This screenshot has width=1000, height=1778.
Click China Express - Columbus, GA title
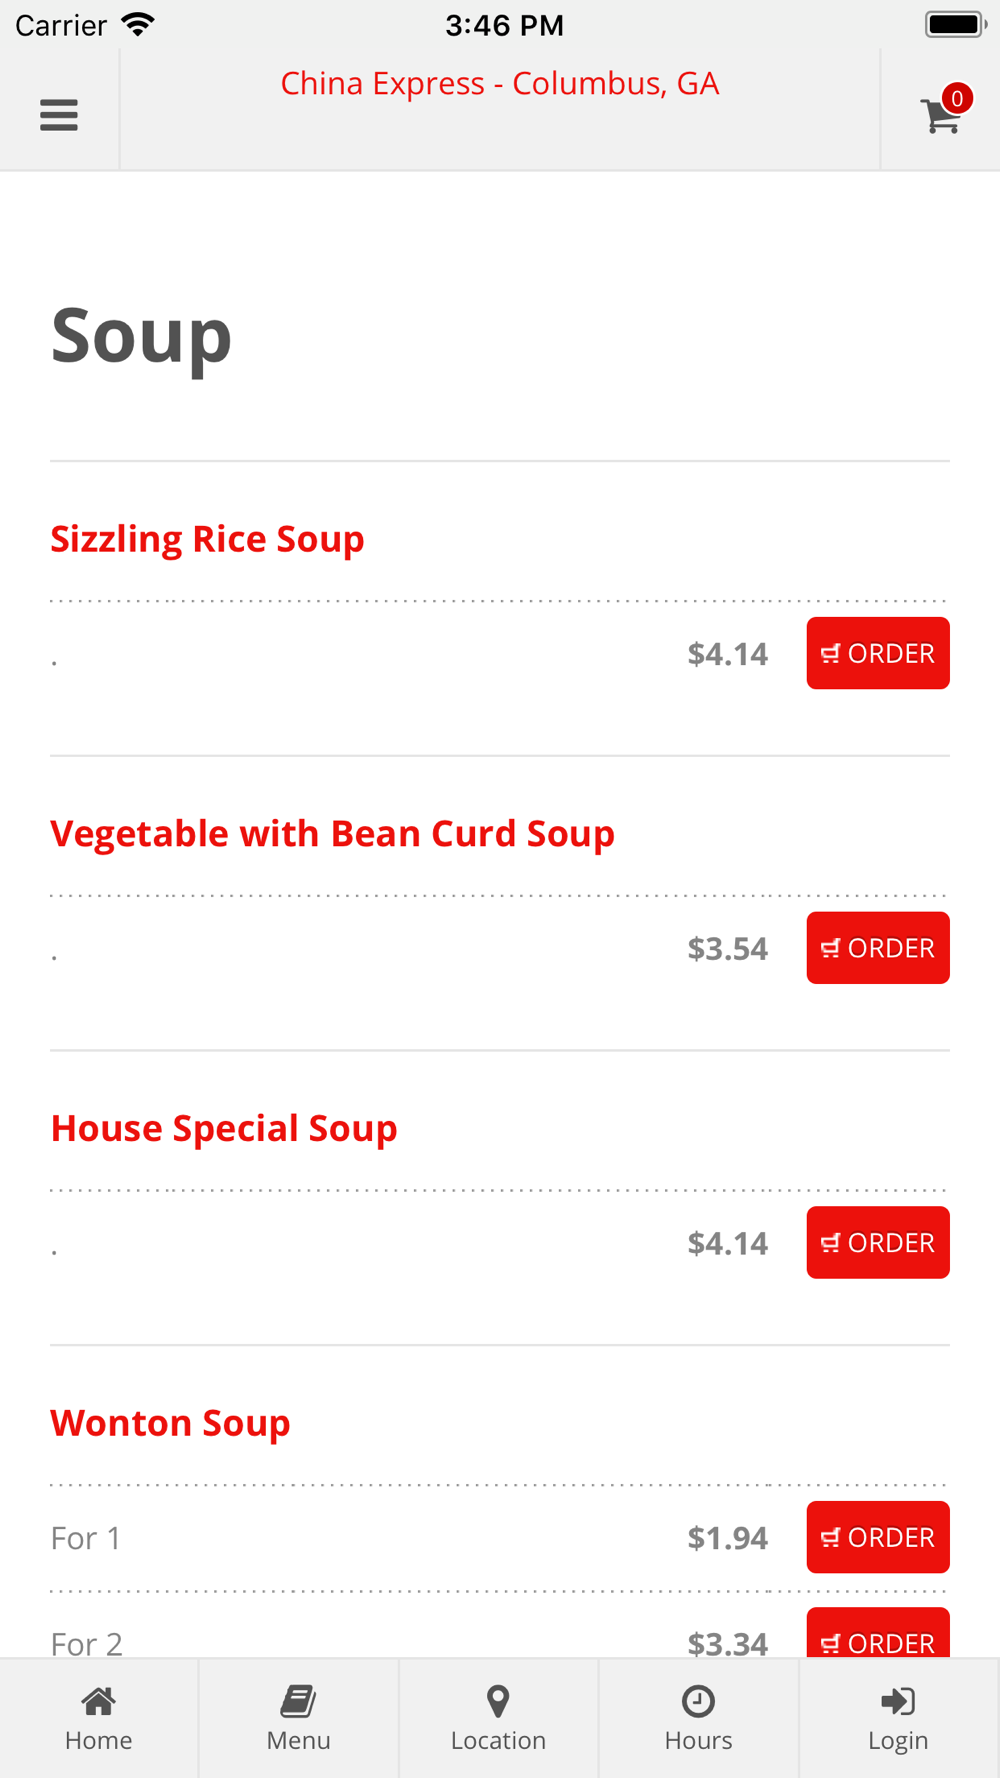click(x=499, y=83)
